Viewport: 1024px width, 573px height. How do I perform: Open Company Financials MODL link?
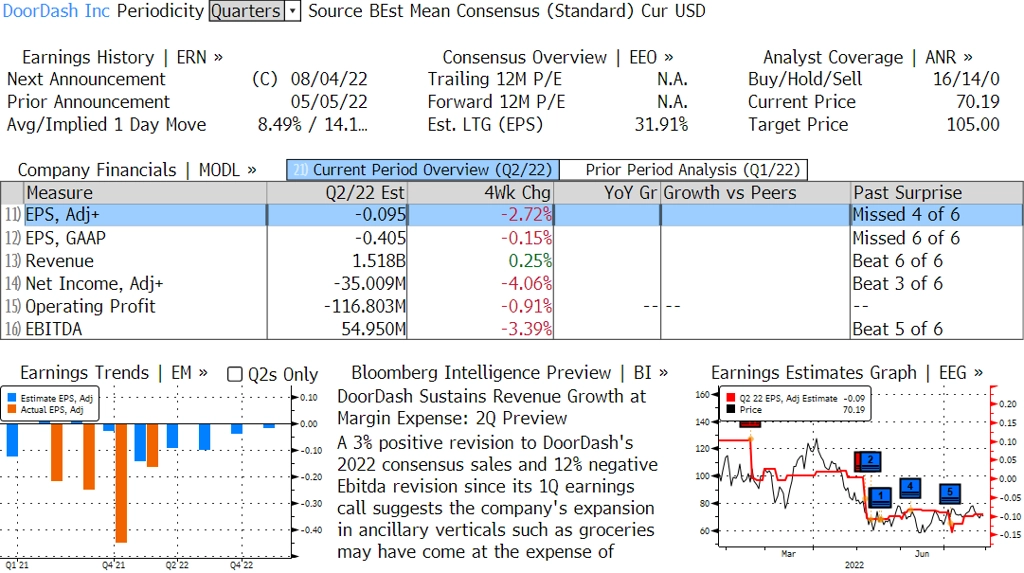(137, 170)
